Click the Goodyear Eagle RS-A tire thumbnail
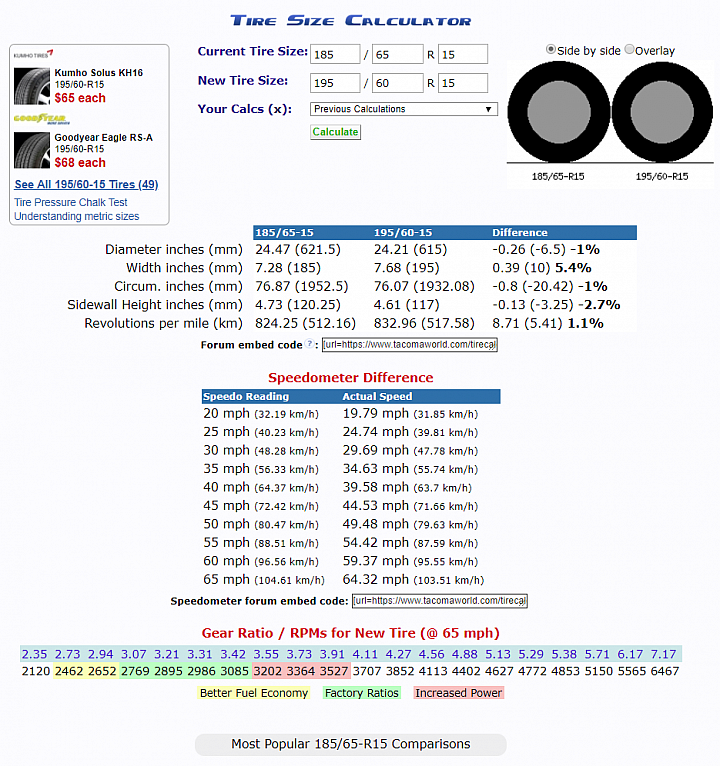 coord(32,150)
